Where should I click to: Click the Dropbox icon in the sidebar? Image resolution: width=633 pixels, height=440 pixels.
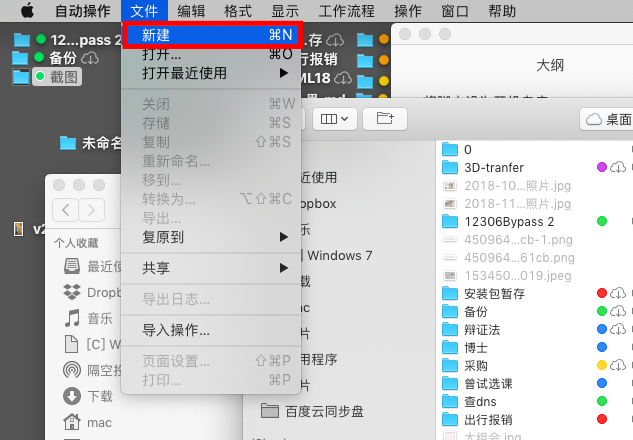(71, 292)
